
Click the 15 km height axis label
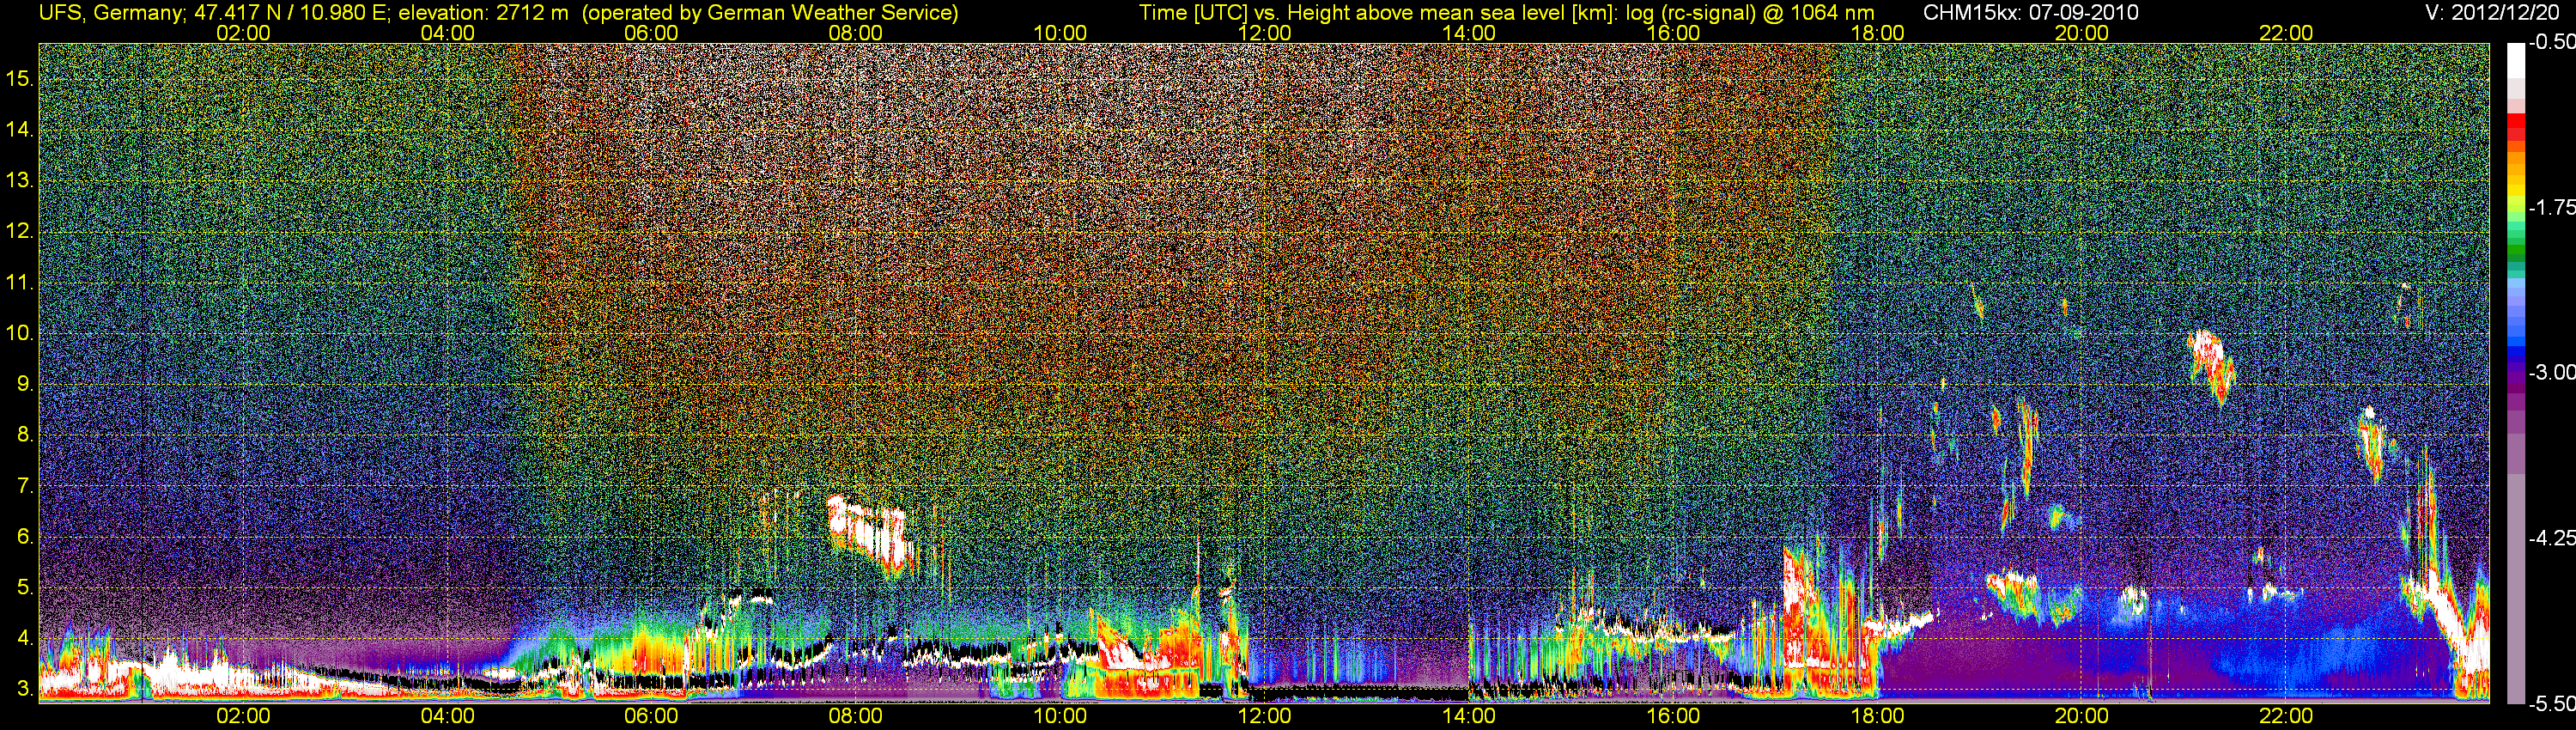(19, 78)
